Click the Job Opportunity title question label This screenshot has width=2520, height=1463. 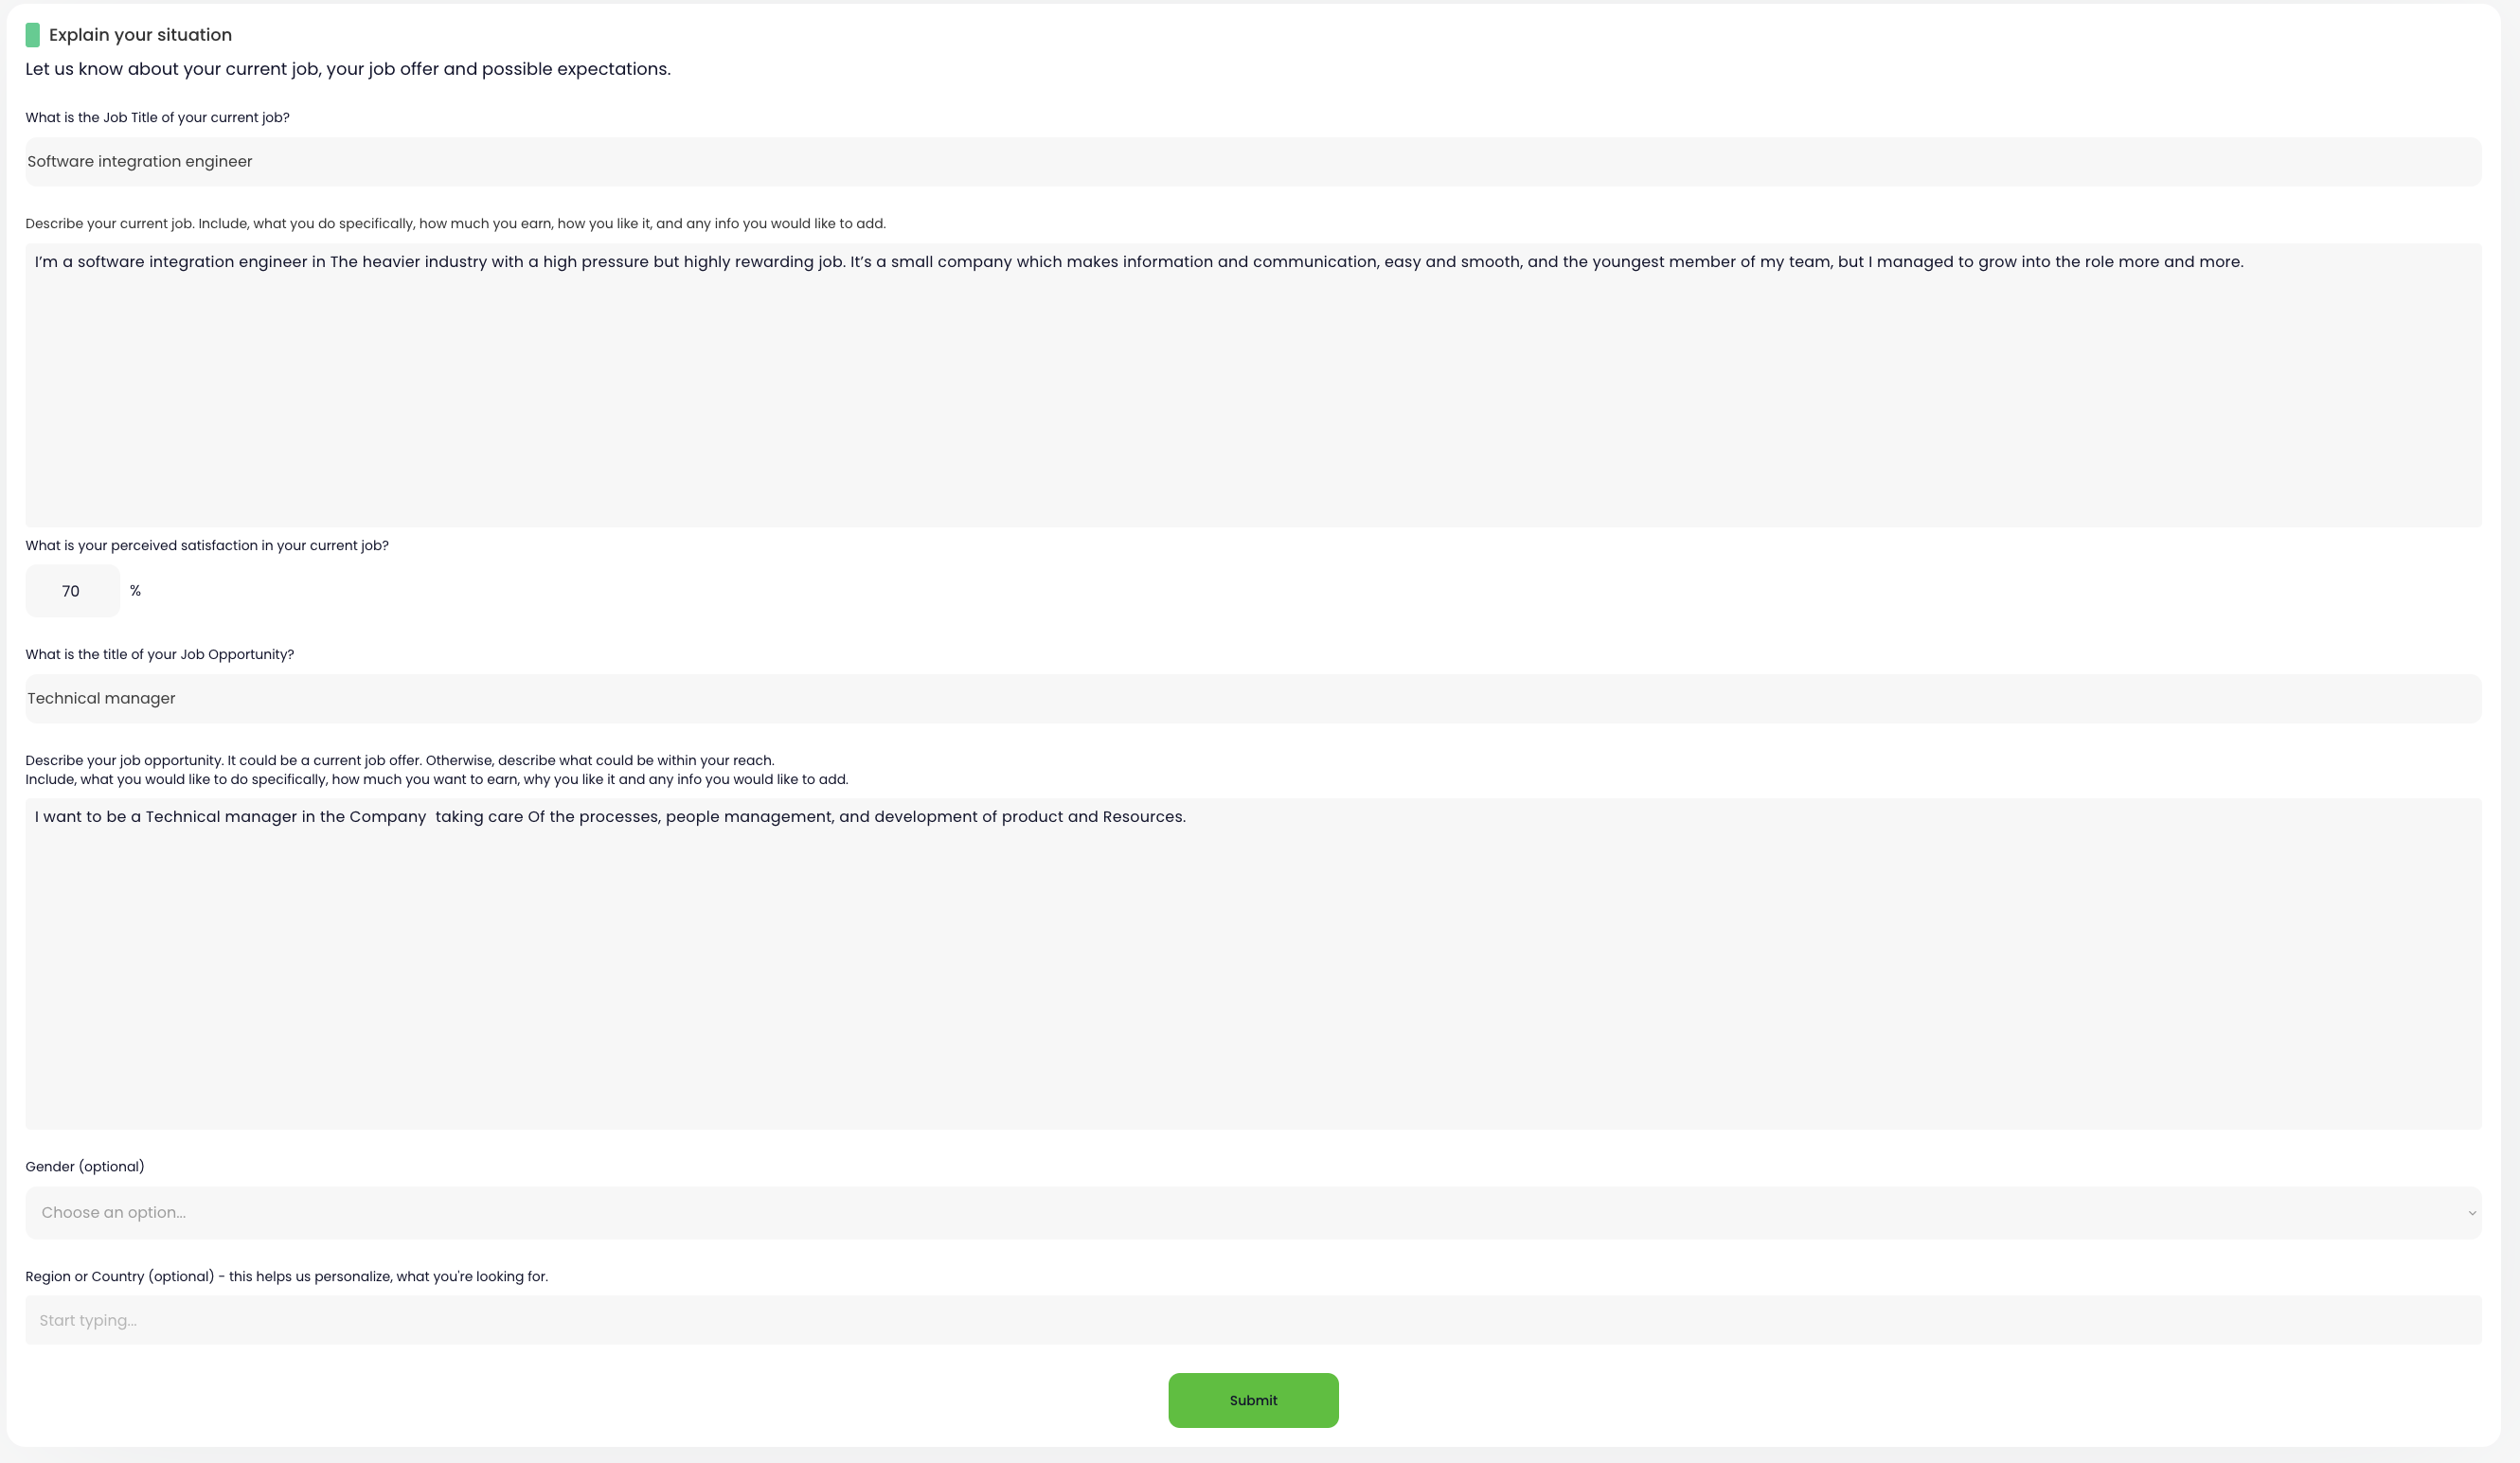pos(159,654)
